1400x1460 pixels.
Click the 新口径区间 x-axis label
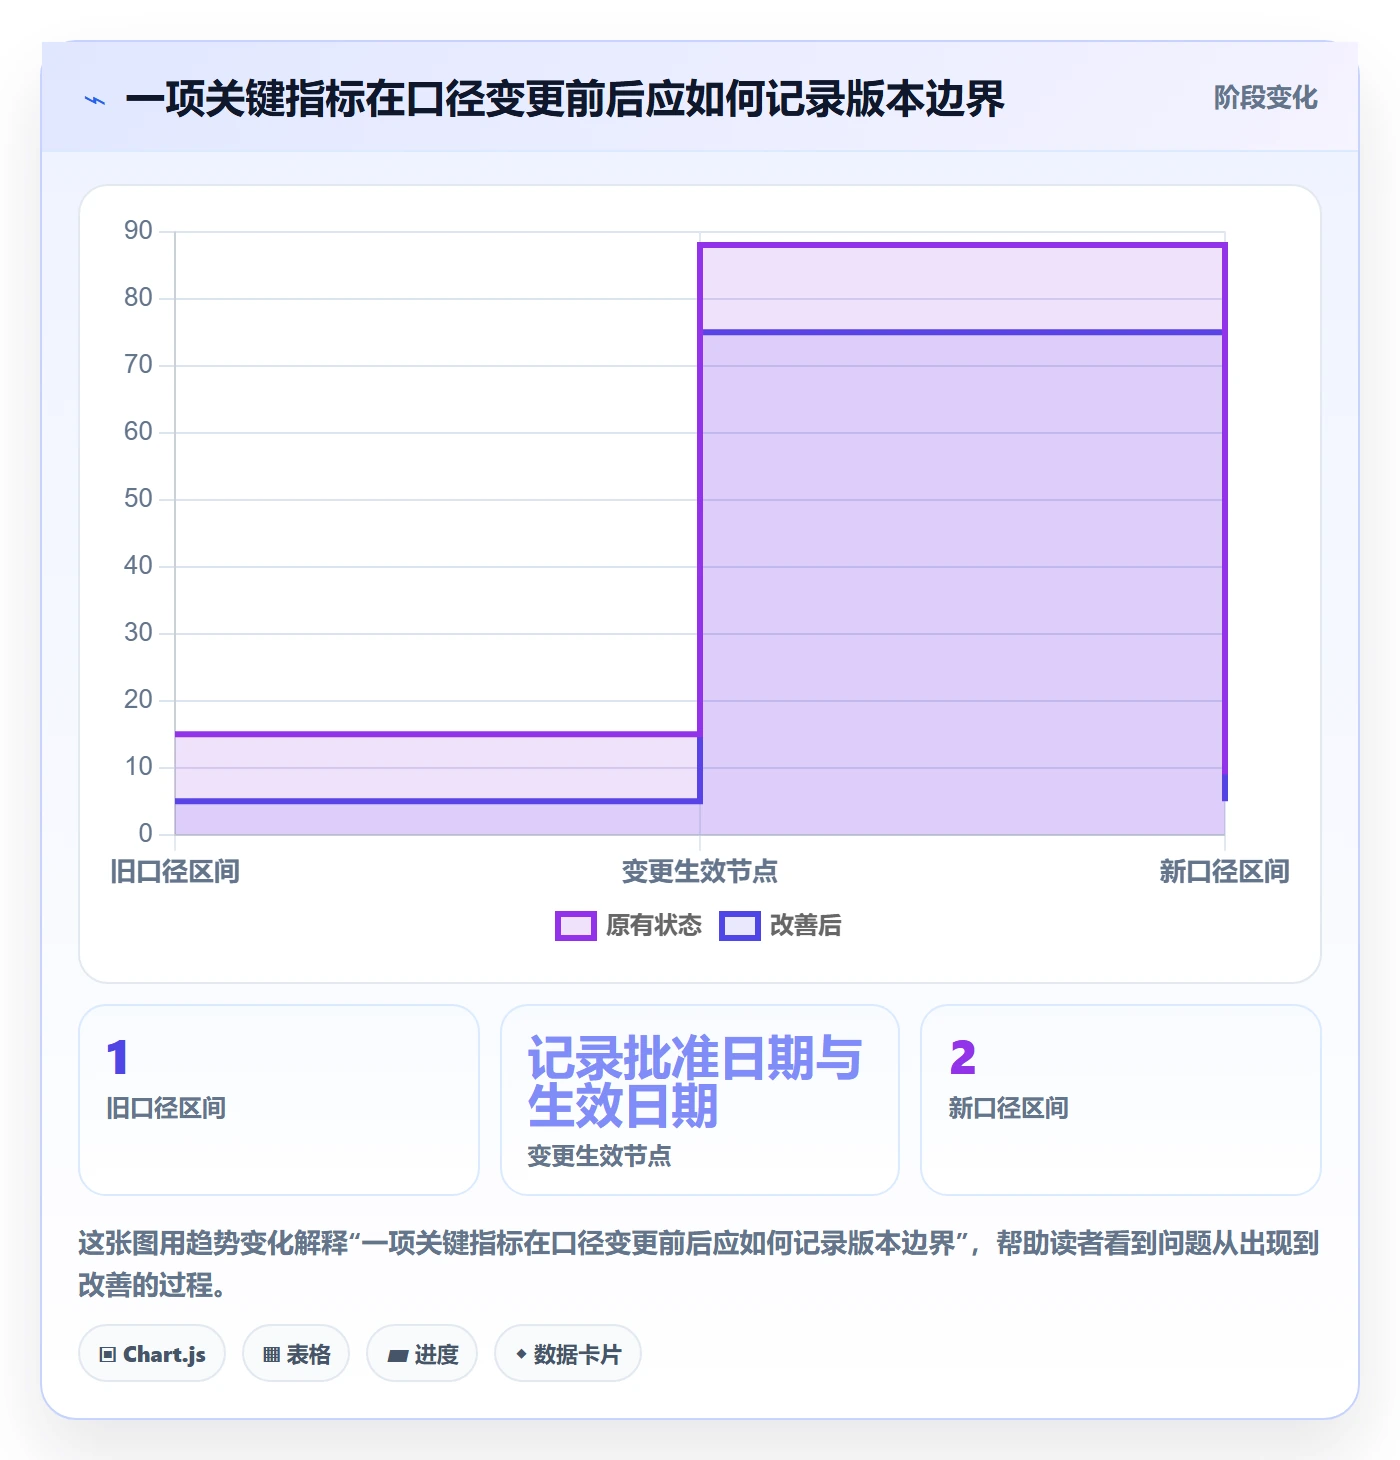pyautogui.click(x=1224, y=872)
